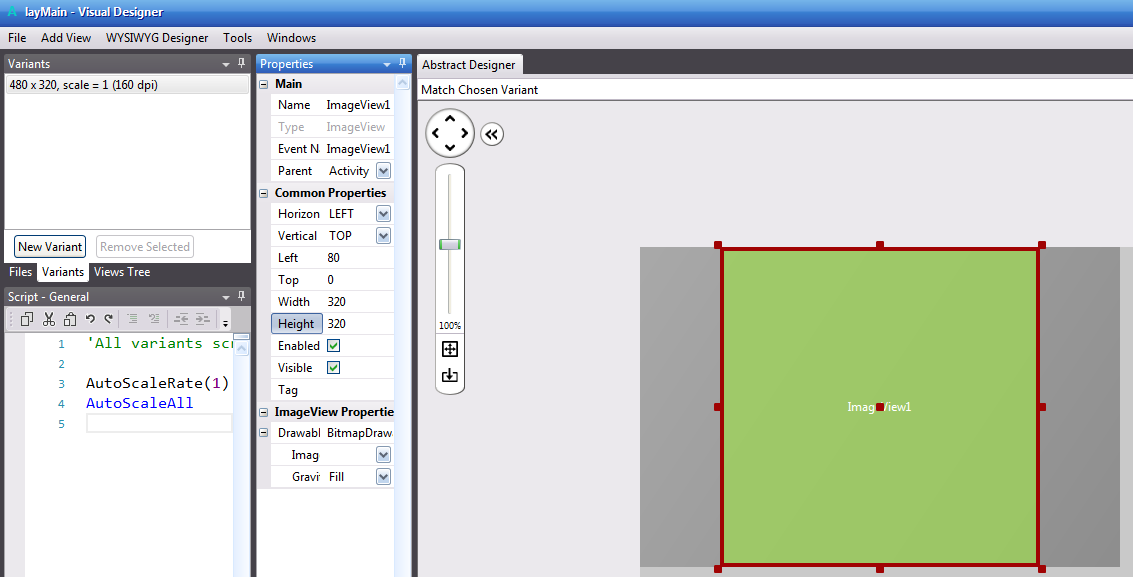Click the Event Name field value
The image size is (1133, 577).
(358, 149)
